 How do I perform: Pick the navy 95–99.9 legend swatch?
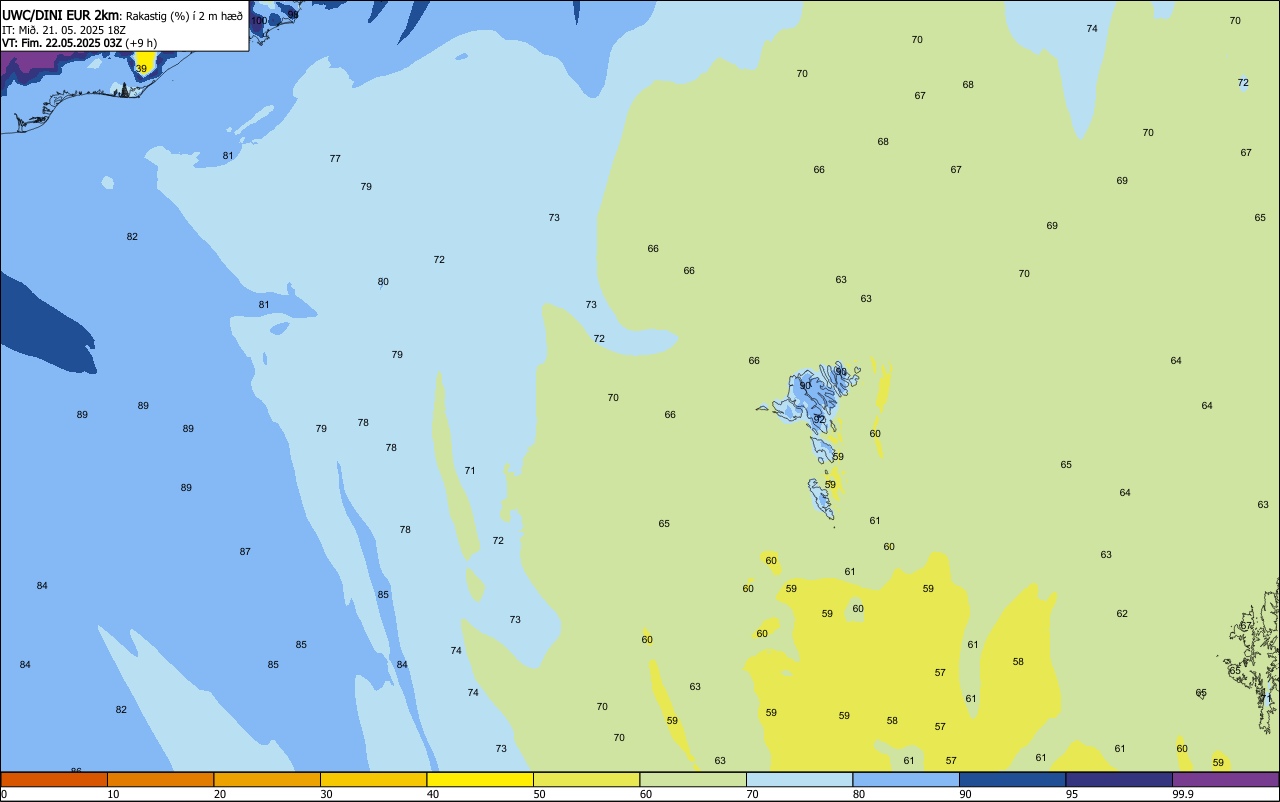pos(1119,779)
